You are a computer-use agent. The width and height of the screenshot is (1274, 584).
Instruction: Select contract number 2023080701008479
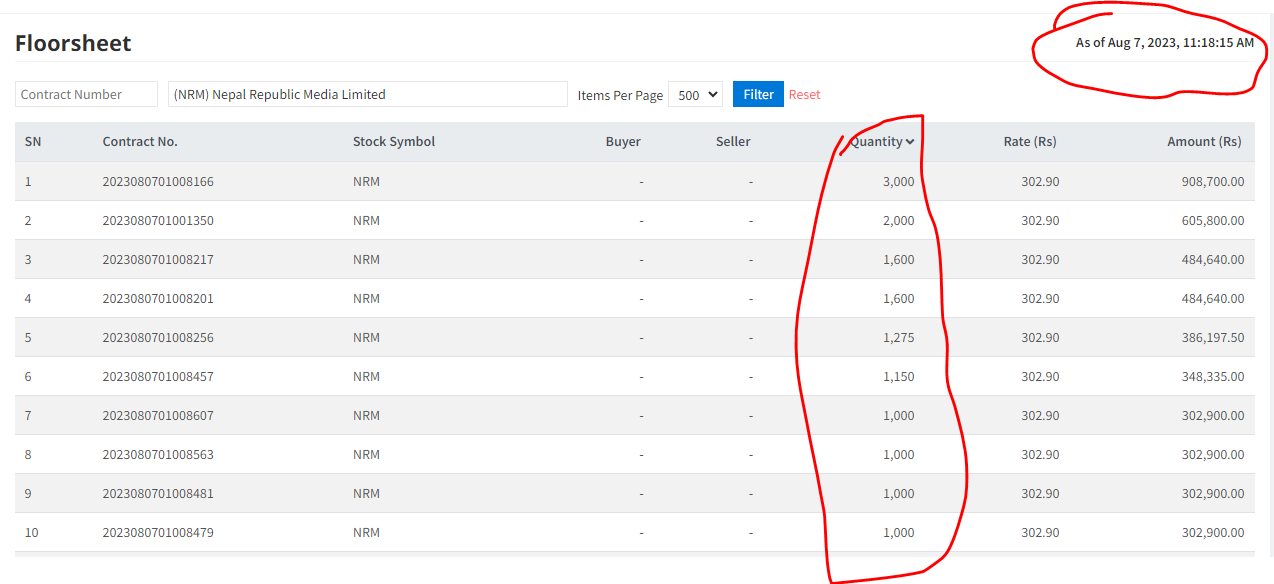pos(158,532)
